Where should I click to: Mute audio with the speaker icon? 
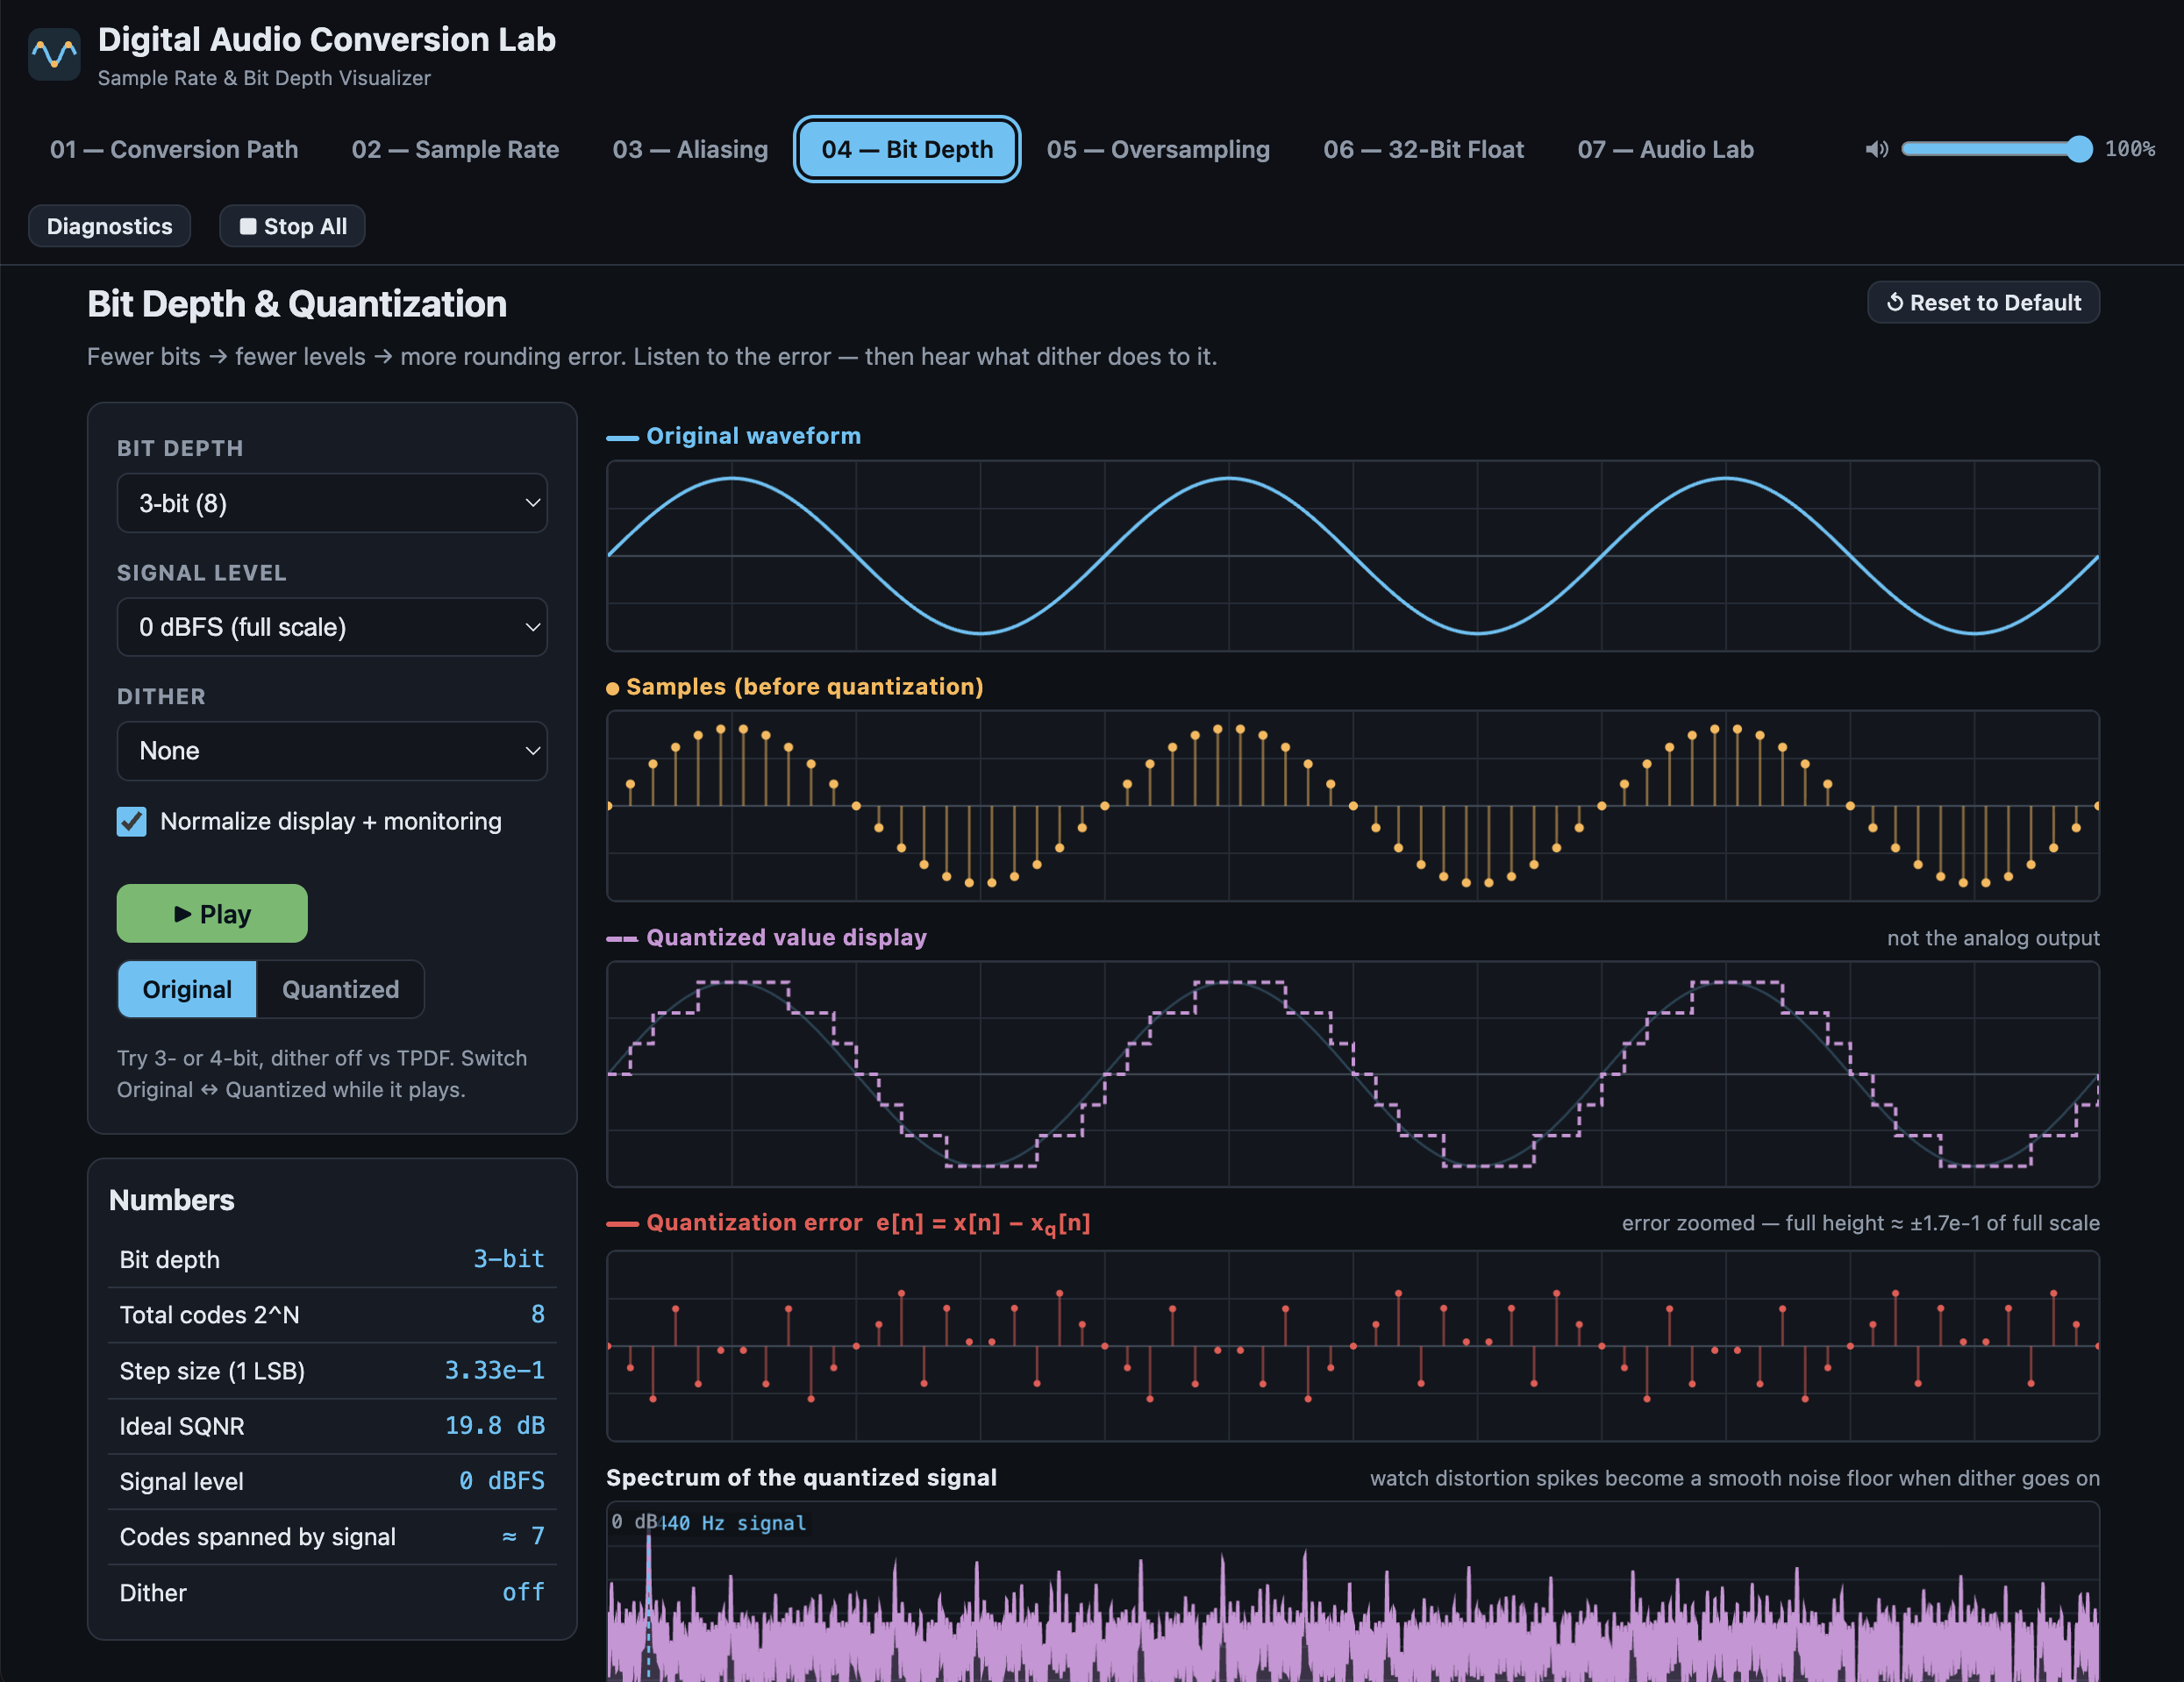tap(1876, 149)
